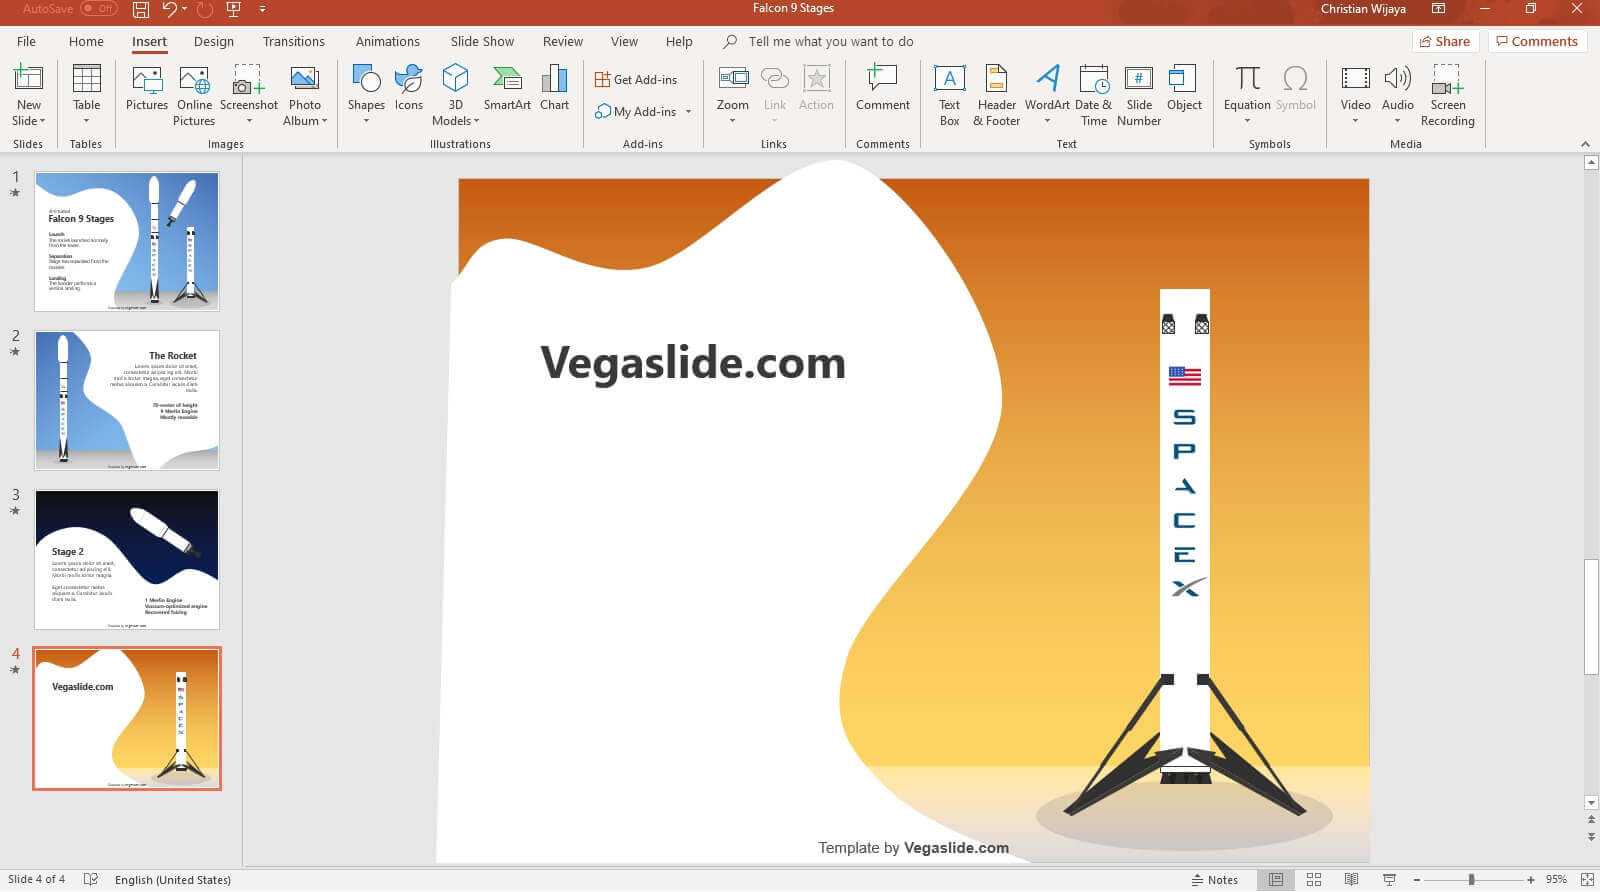This screenshot has width=1600, height=892.
Task: Click the Vegaslide.com title text on slide
Action: pyautogui.click(x=693, y=363)
